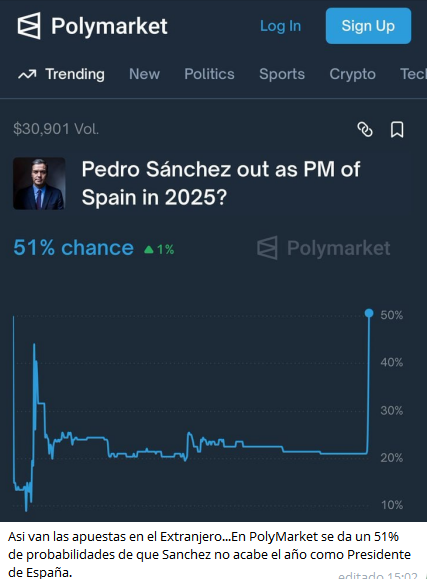The image size is (427, 579).
Task: Open the Politics category tab
Action: [209, 74]
